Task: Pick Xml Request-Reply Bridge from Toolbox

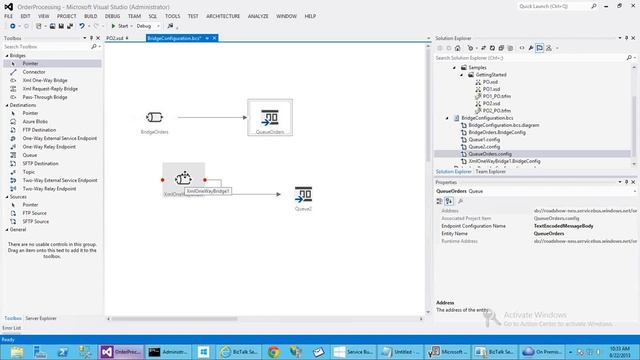Action: pyautogui.click(x=50, y=89)
